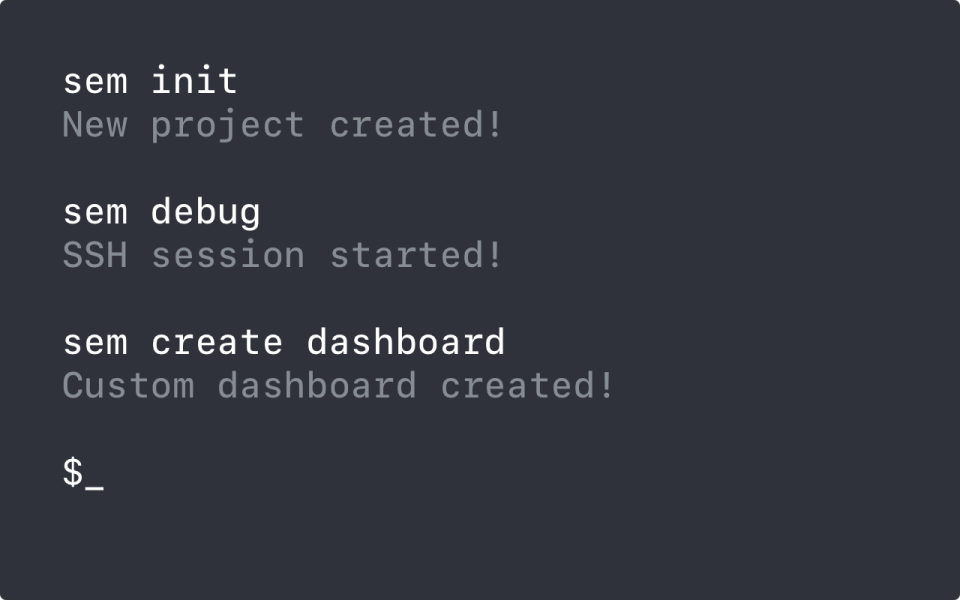Click "sem" in the "sem create dashboard" command
The height and width of the screenshot is (600, 960).
[95, 343]
